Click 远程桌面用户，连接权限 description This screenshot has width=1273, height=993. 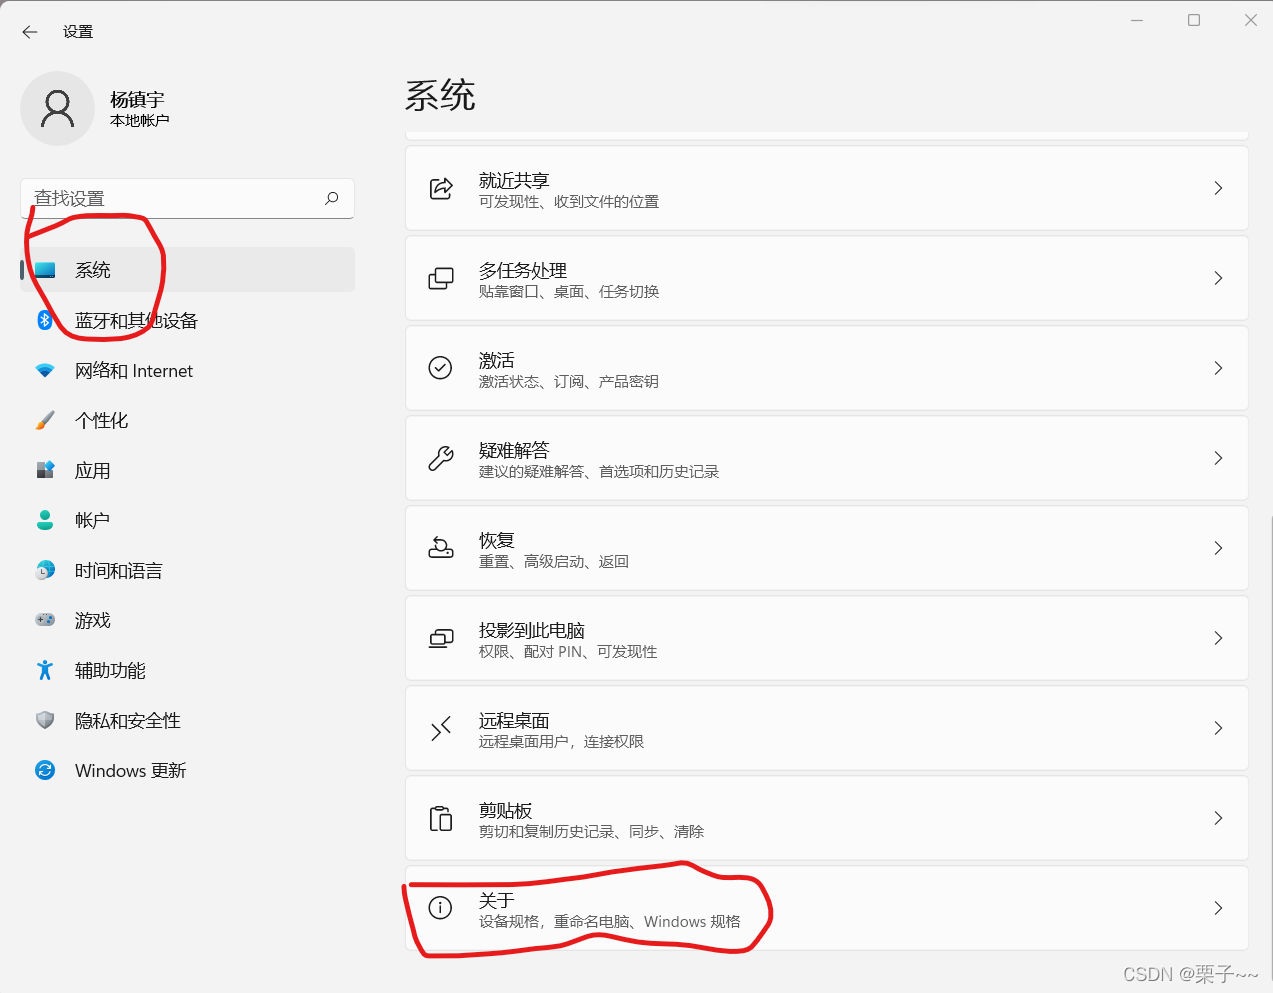click(562, 741)
